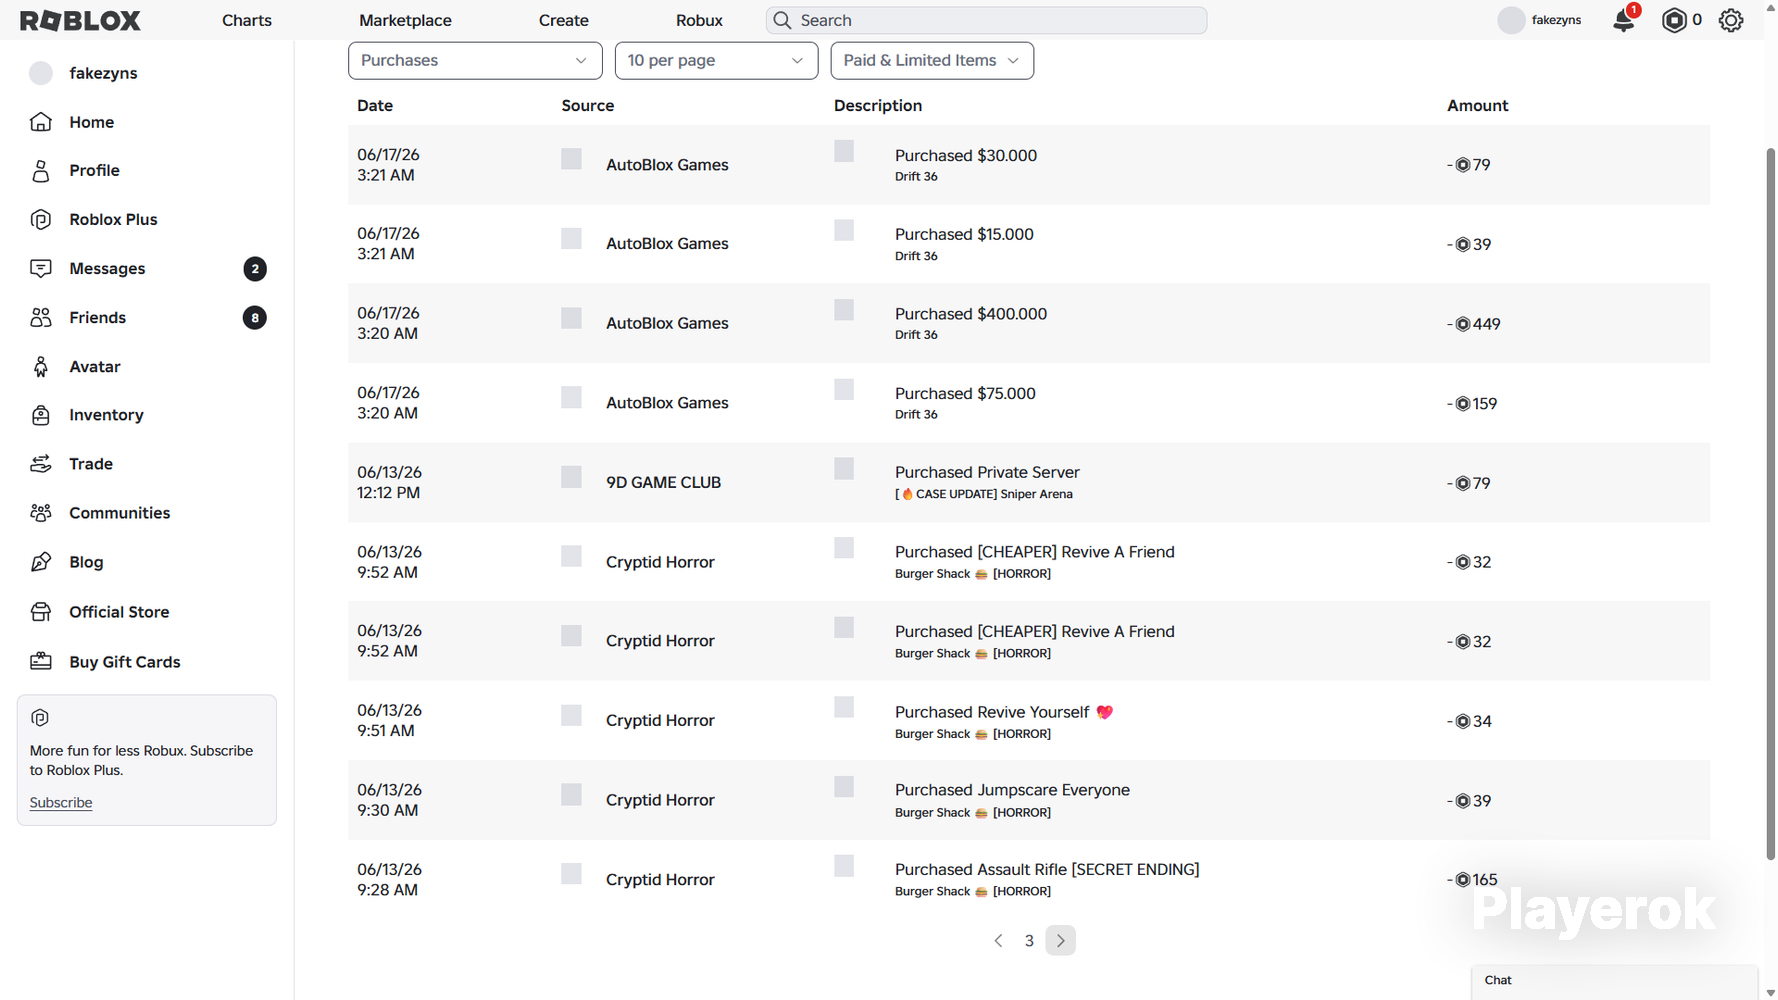Open notifications bell icon
Screen dimensions: 1778x1000
[x=1624, y=20]
